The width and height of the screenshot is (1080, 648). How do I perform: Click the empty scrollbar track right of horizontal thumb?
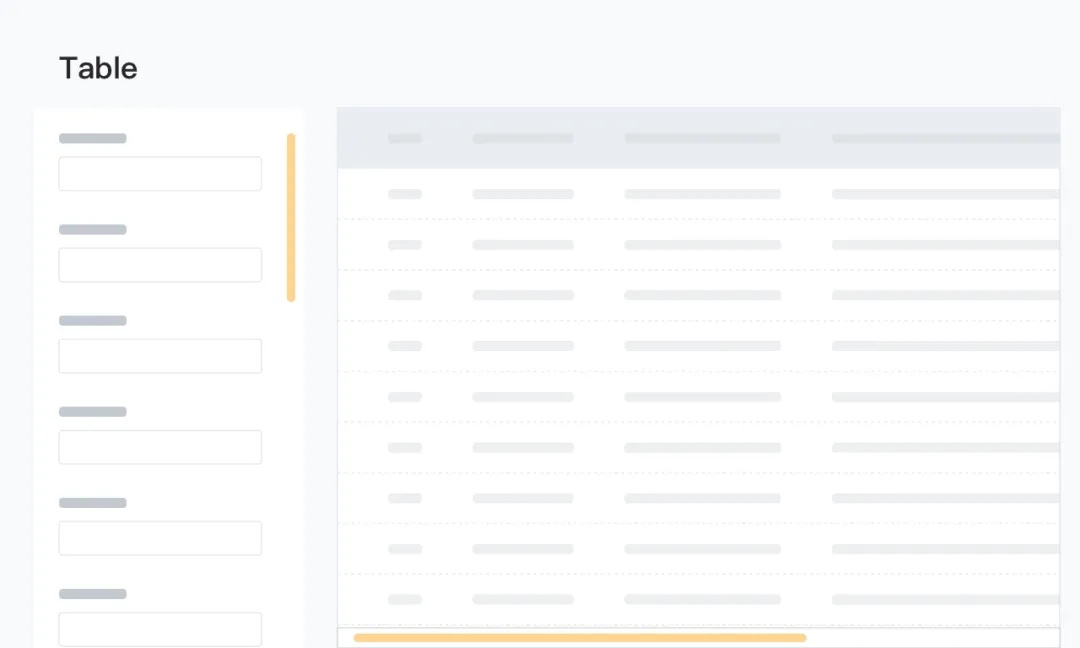click(x=930, y=638)
